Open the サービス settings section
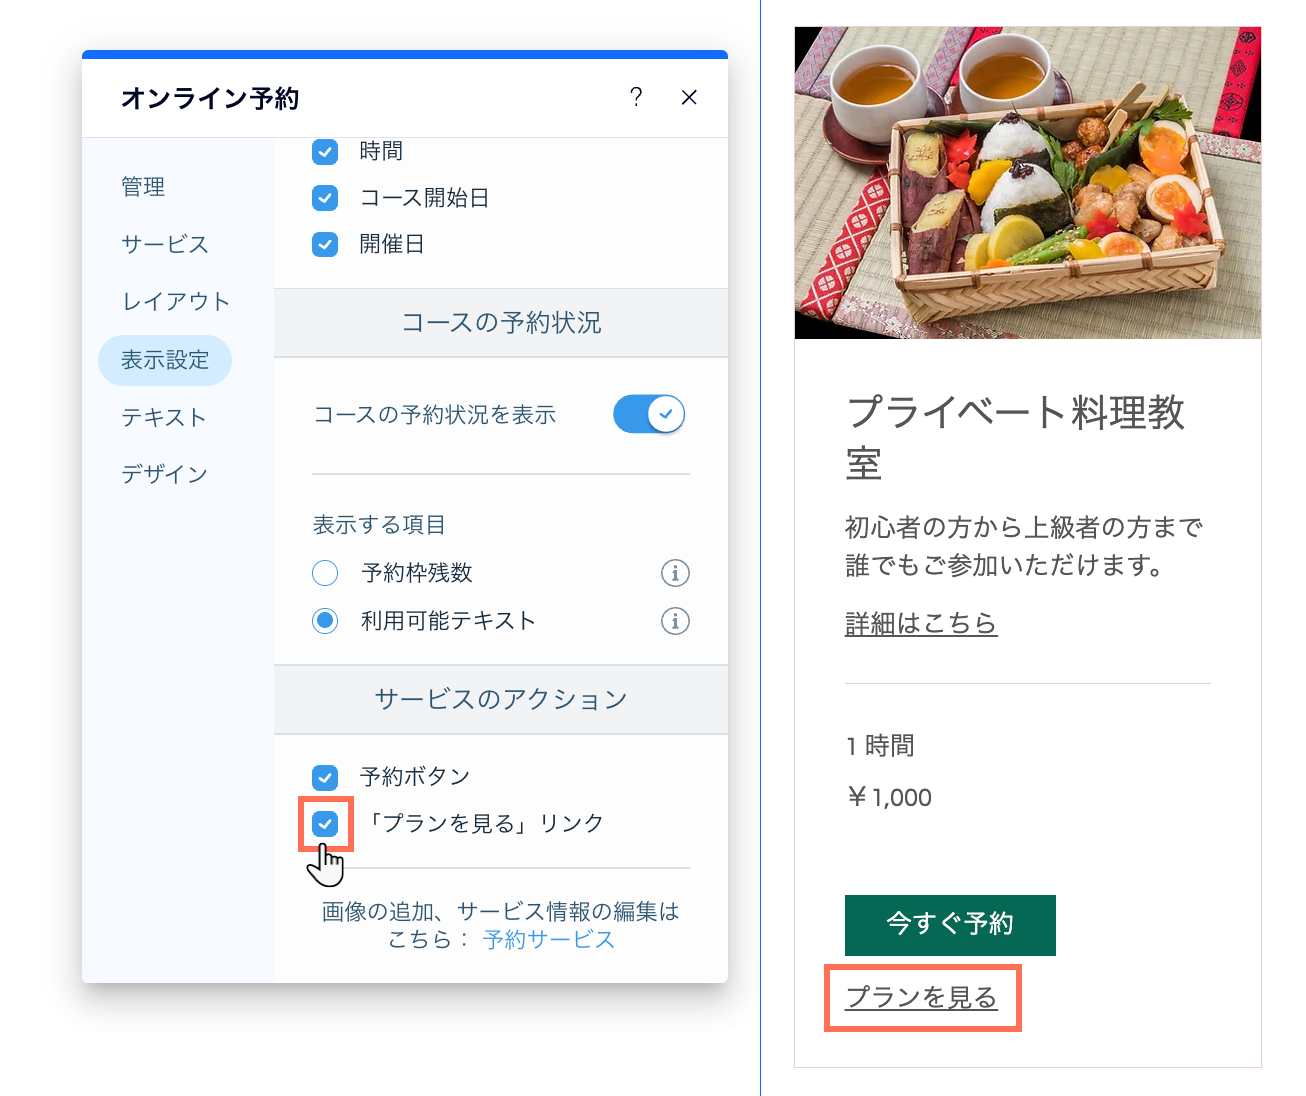1306x1096 pixels. click(164, 244)
